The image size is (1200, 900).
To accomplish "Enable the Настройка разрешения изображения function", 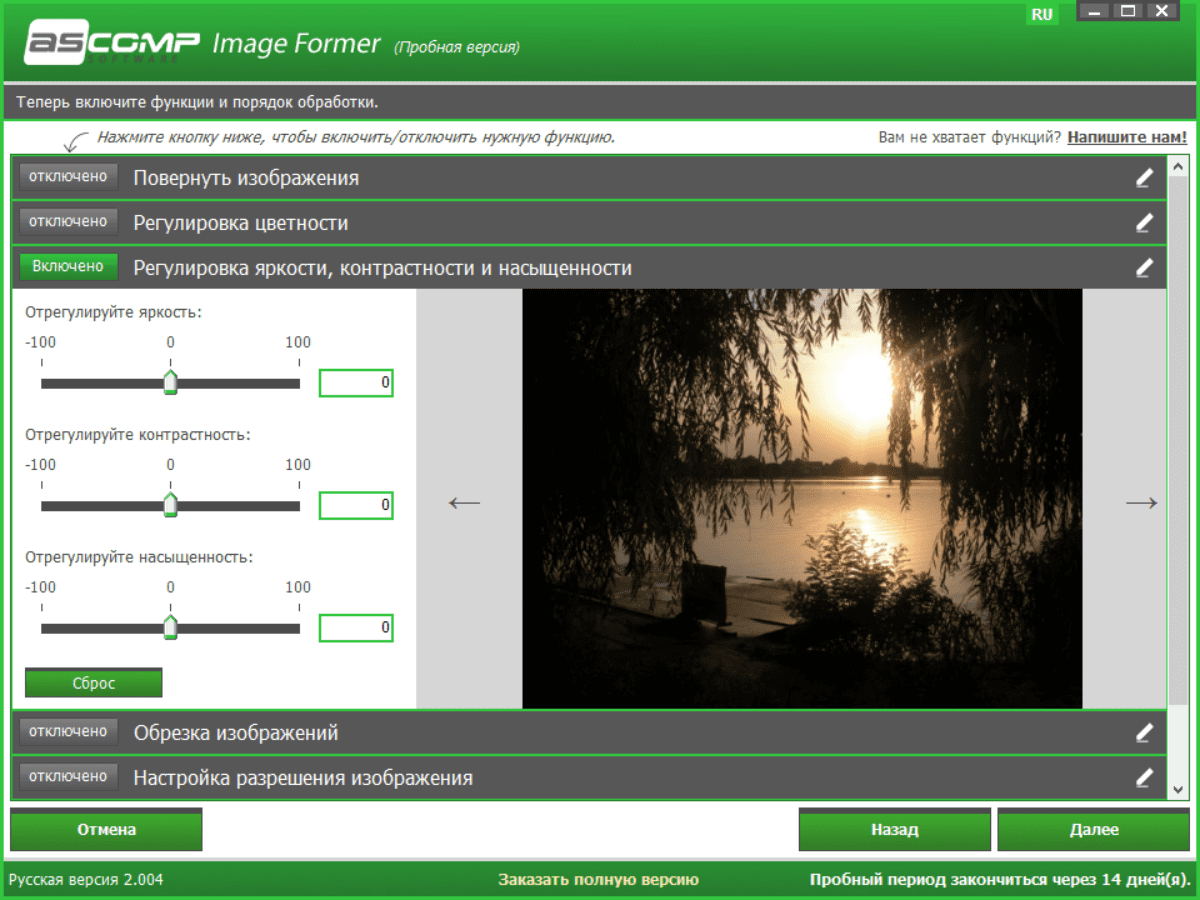I will (68, 777).
